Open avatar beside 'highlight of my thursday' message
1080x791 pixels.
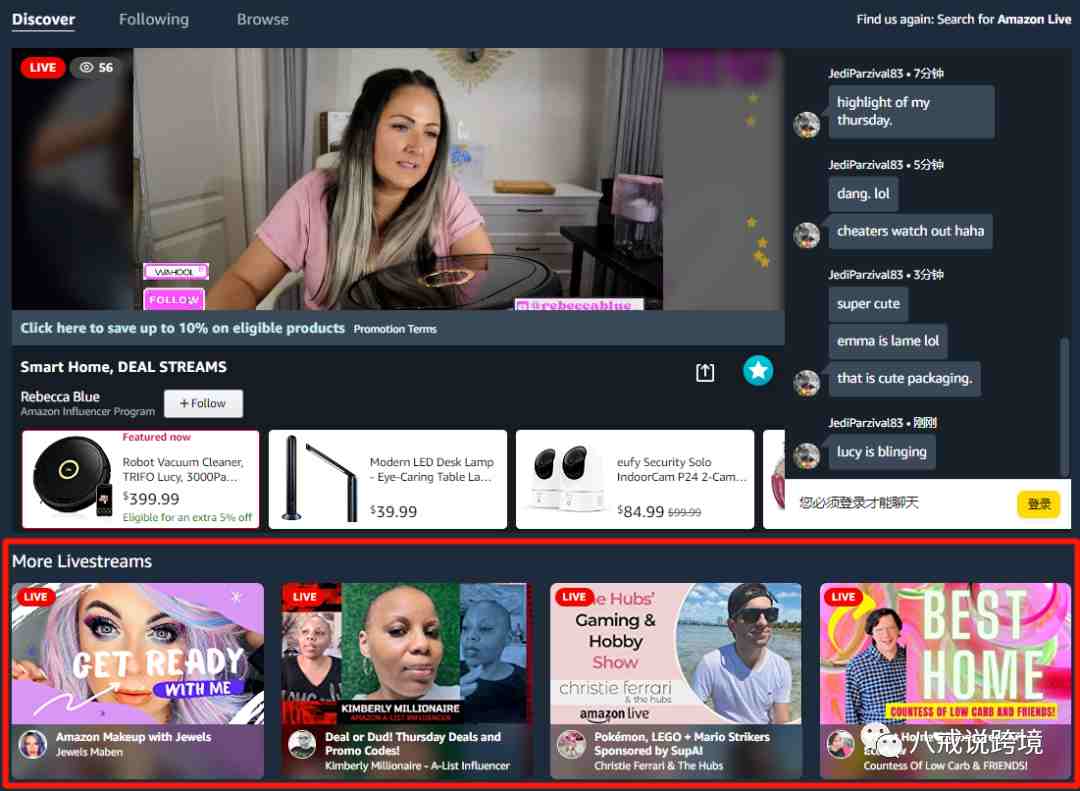(807, 125)
